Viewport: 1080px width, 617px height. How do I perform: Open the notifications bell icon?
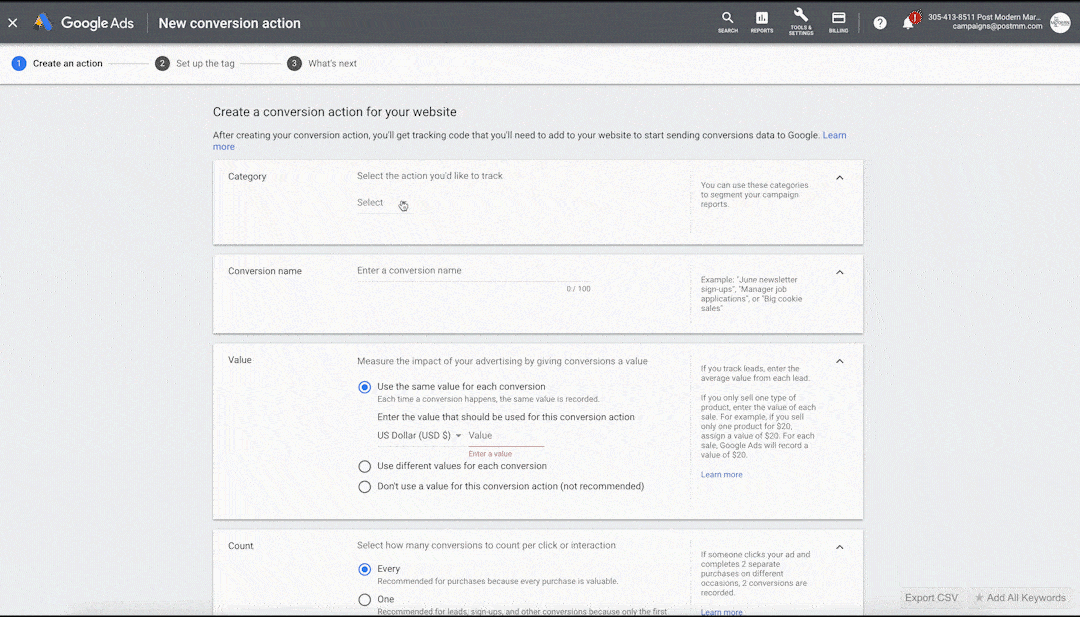click(909, 23)
